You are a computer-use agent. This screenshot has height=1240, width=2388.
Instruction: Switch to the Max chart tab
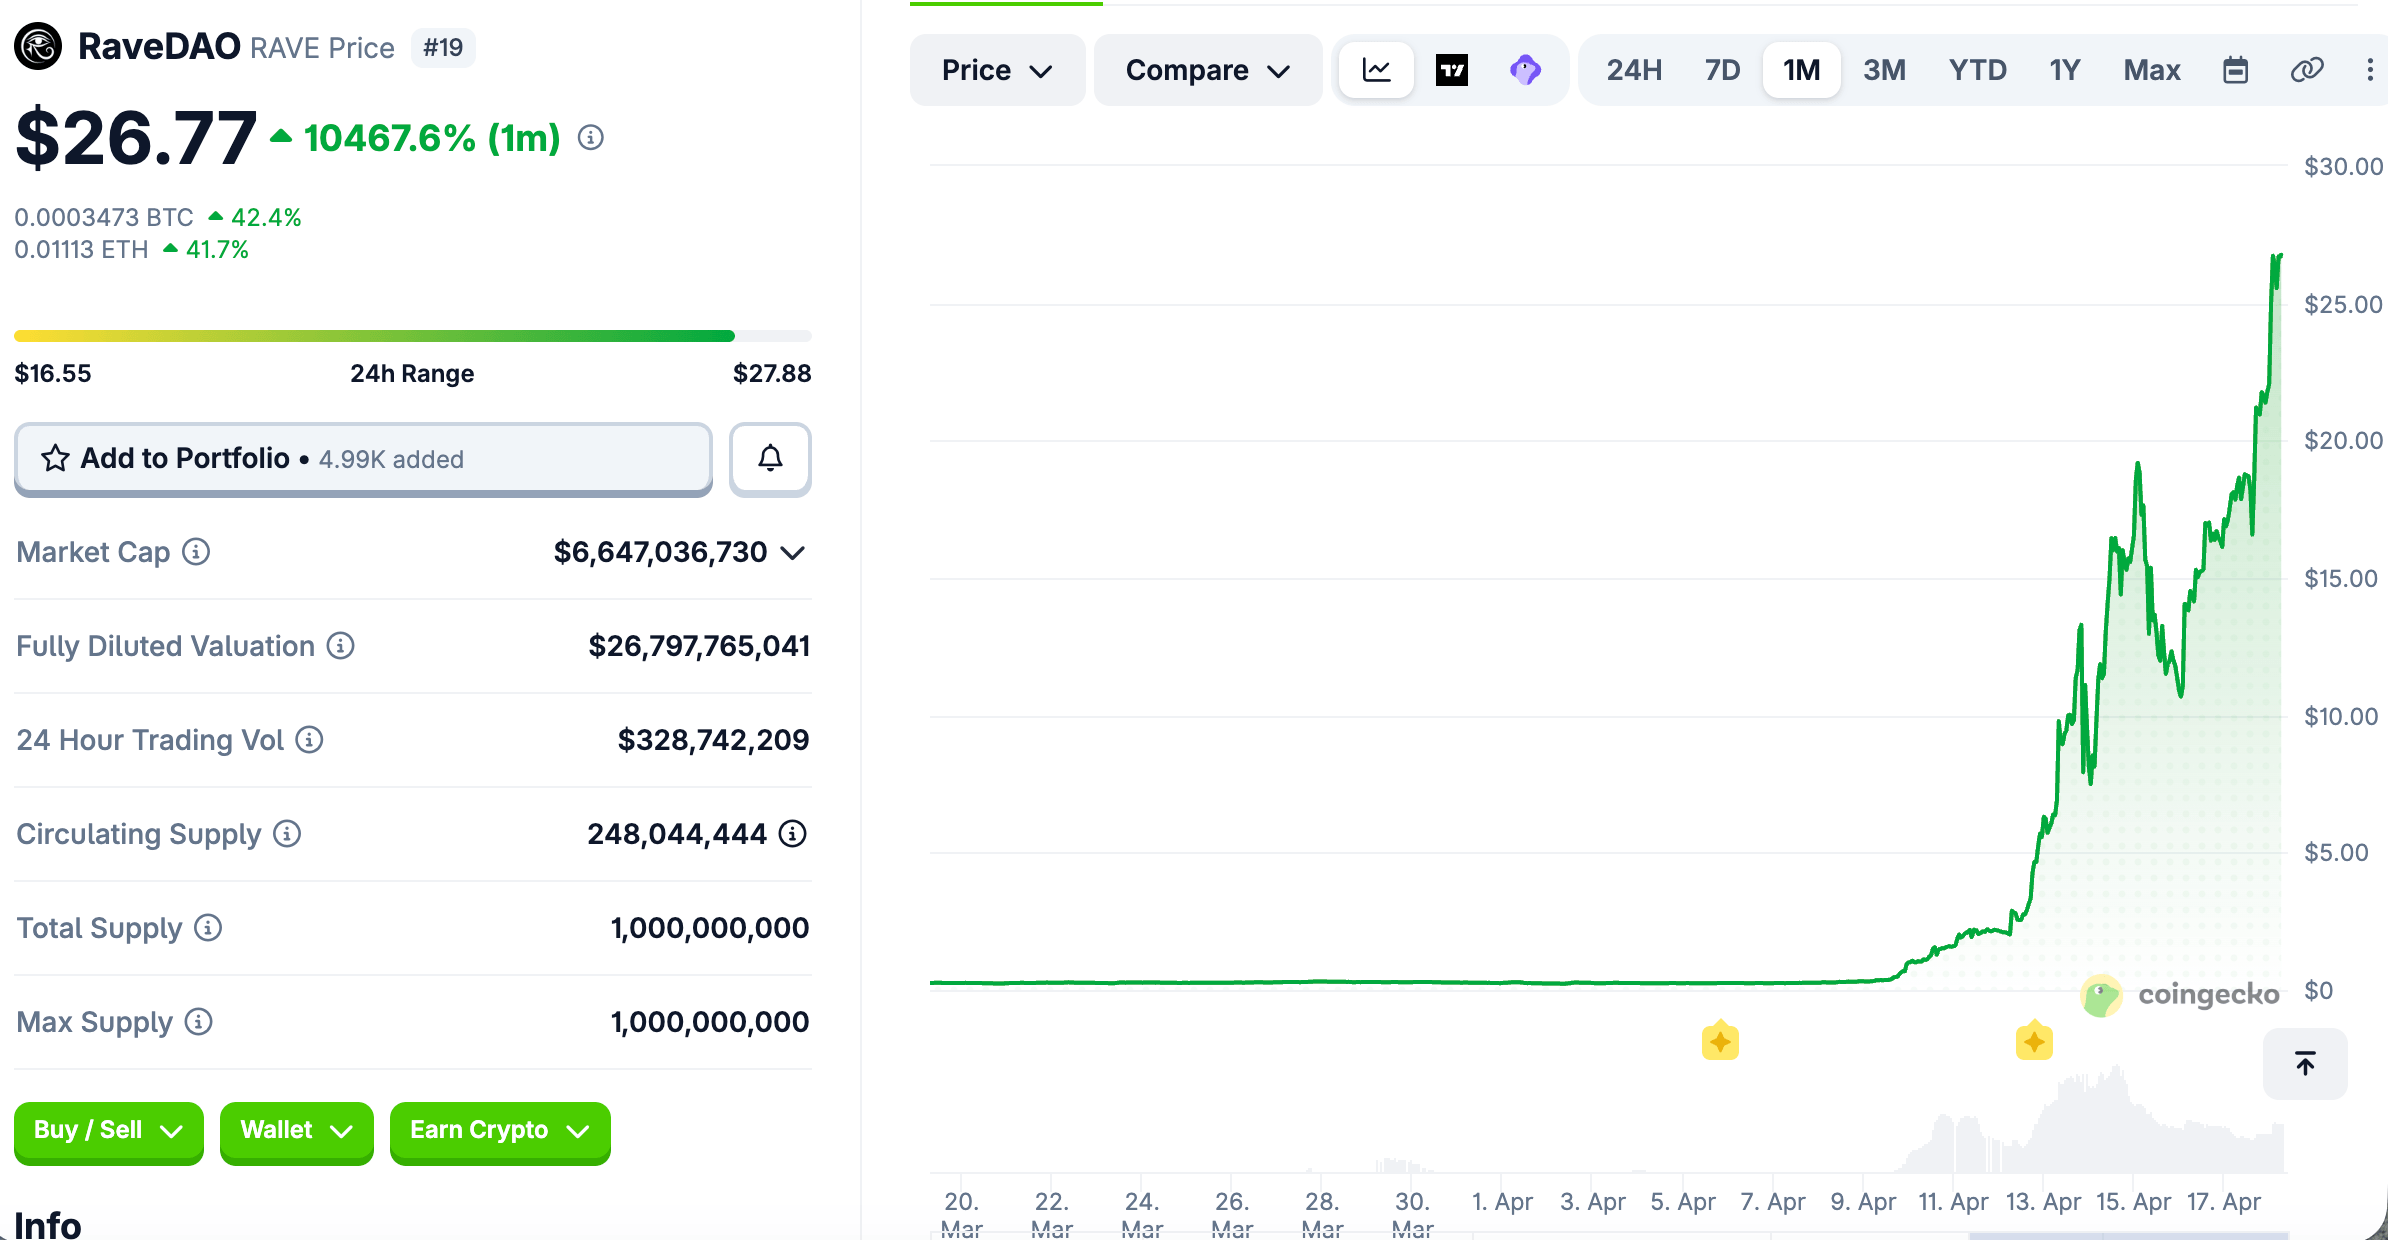coord(2151,69)
